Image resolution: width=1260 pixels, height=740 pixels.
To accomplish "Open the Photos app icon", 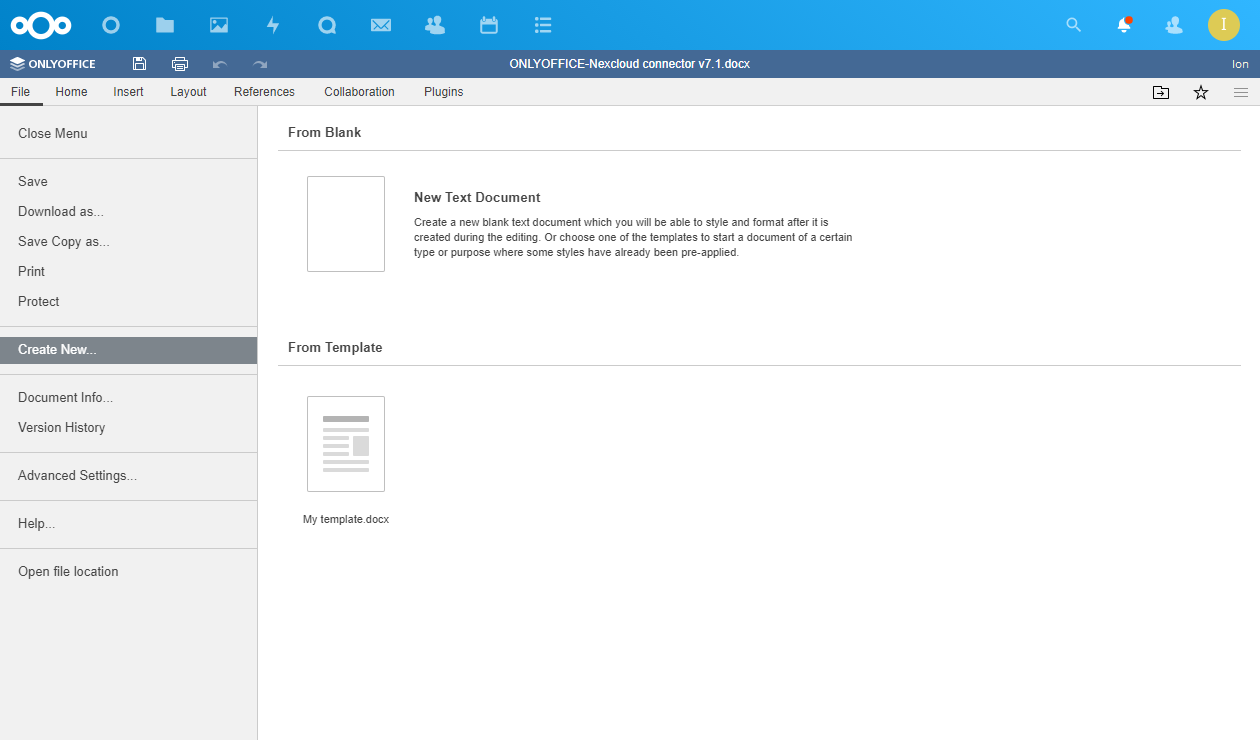I will point(219,25).
